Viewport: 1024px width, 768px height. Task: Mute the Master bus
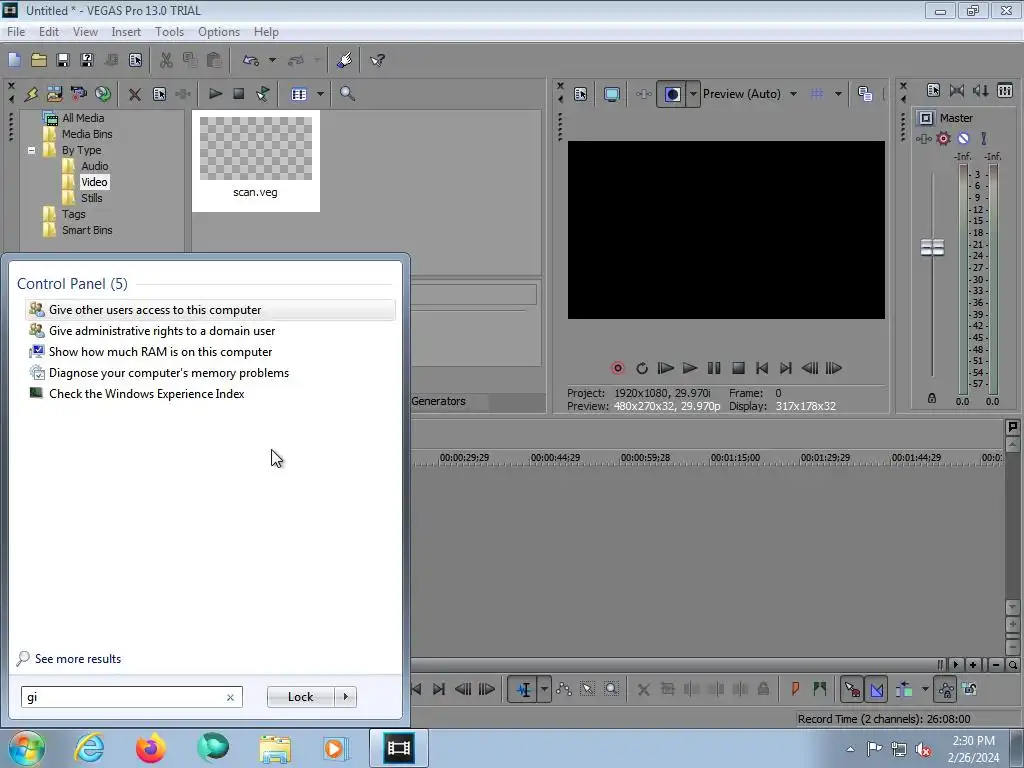tap(963, 138)
